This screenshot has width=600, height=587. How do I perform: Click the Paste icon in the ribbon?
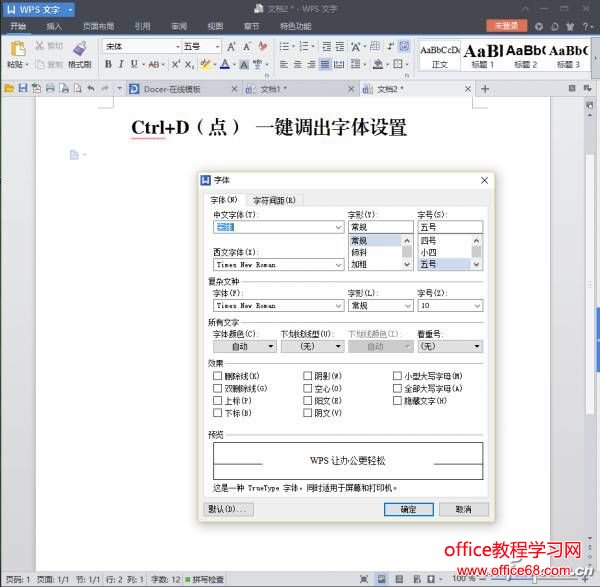[18, 49]
